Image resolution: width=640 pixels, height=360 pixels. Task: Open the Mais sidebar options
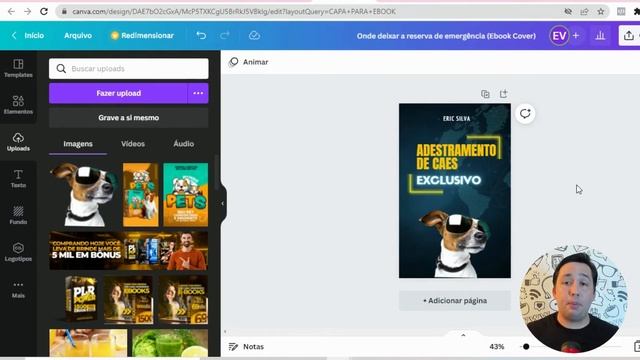pyautogui.click(x=18, y=289)
